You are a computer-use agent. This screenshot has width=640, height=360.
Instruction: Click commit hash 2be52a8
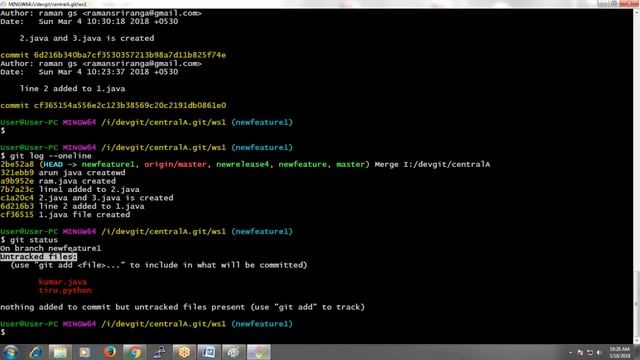pos(17,164)
